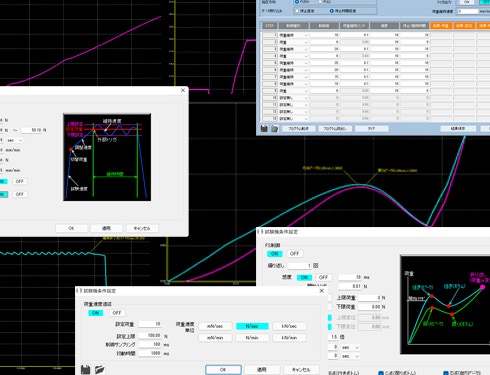Viewport: 490px width, 375px height.
Task: Click the highlighted OK button in load-speed dialog
Action: (x=223, y=369)
